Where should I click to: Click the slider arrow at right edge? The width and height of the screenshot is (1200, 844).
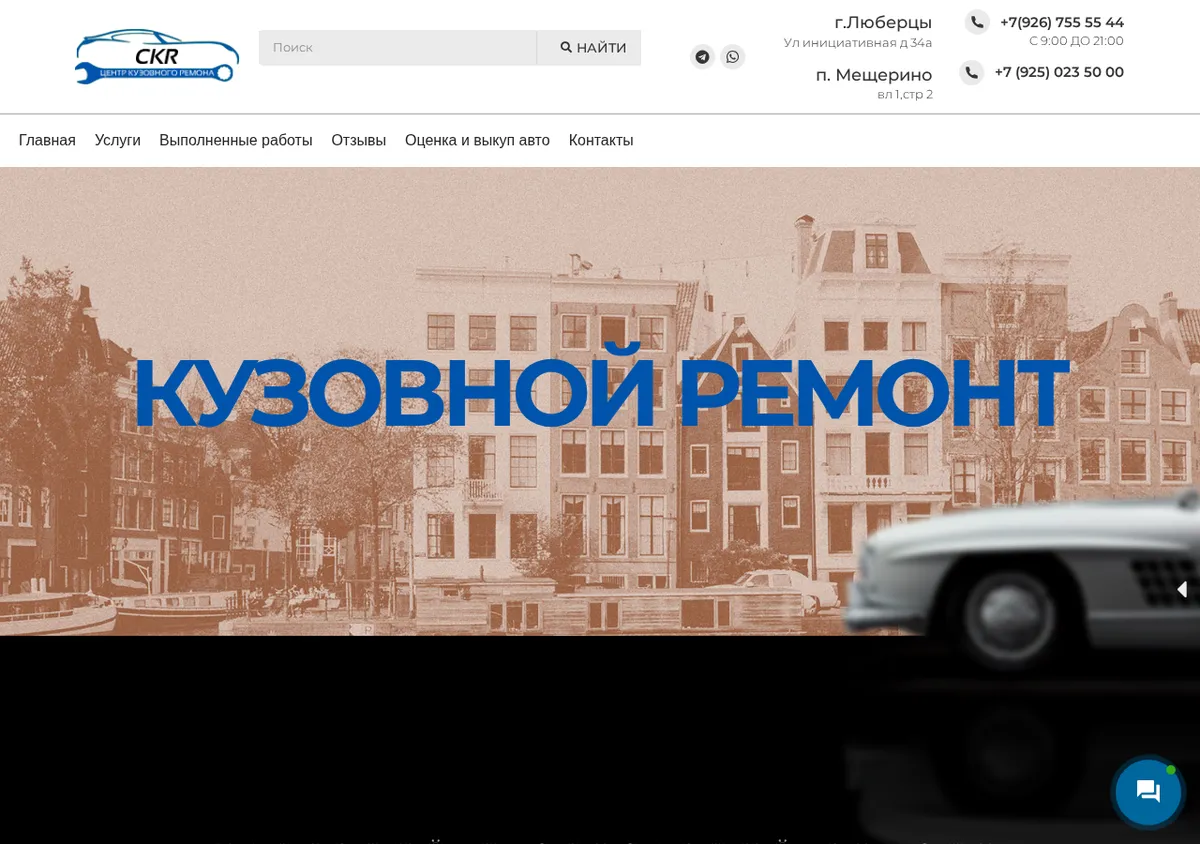tap(1182, 589)
